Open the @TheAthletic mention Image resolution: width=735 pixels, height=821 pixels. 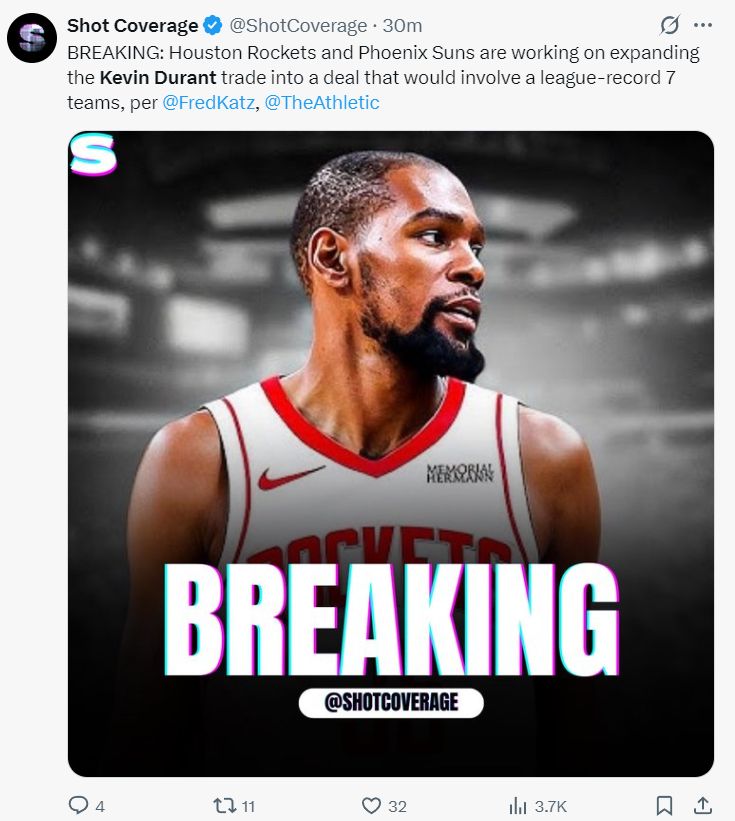point(322,102)
